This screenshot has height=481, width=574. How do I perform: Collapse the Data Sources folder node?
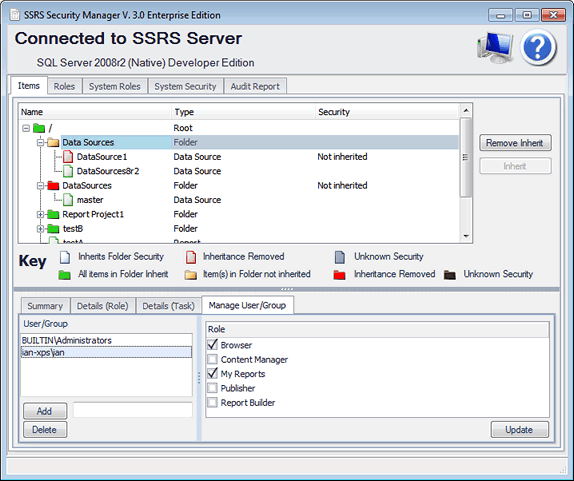(x=40, y=142)
